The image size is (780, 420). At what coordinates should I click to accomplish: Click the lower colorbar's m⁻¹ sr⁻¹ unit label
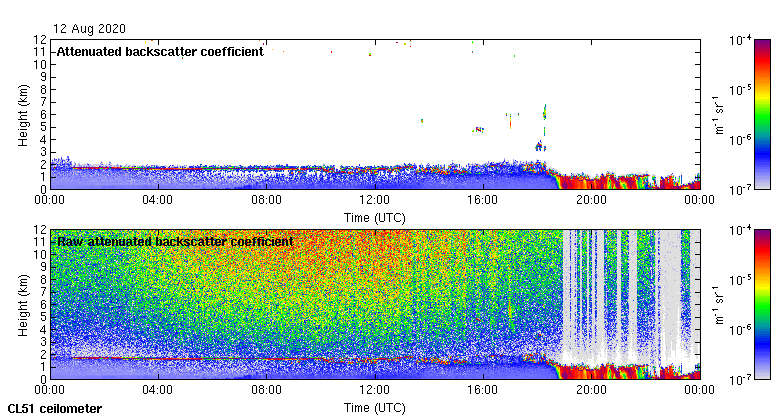[x=719, y=305]
